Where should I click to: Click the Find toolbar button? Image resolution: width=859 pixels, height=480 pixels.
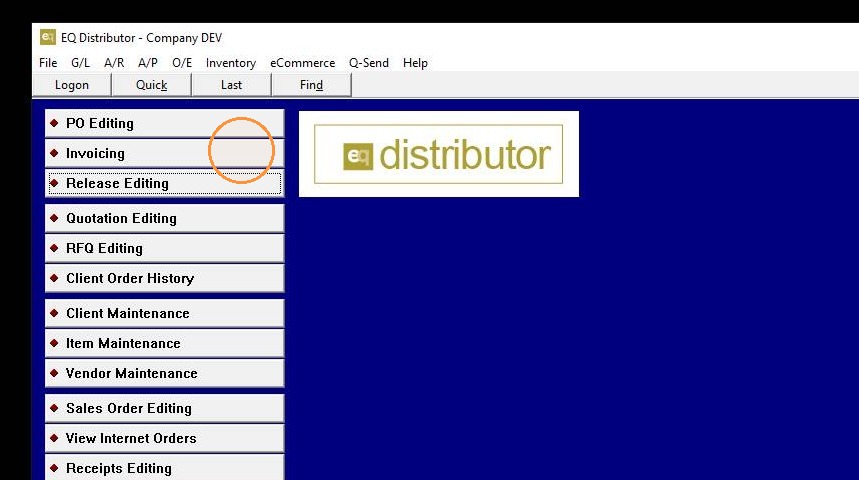point(311,85)
